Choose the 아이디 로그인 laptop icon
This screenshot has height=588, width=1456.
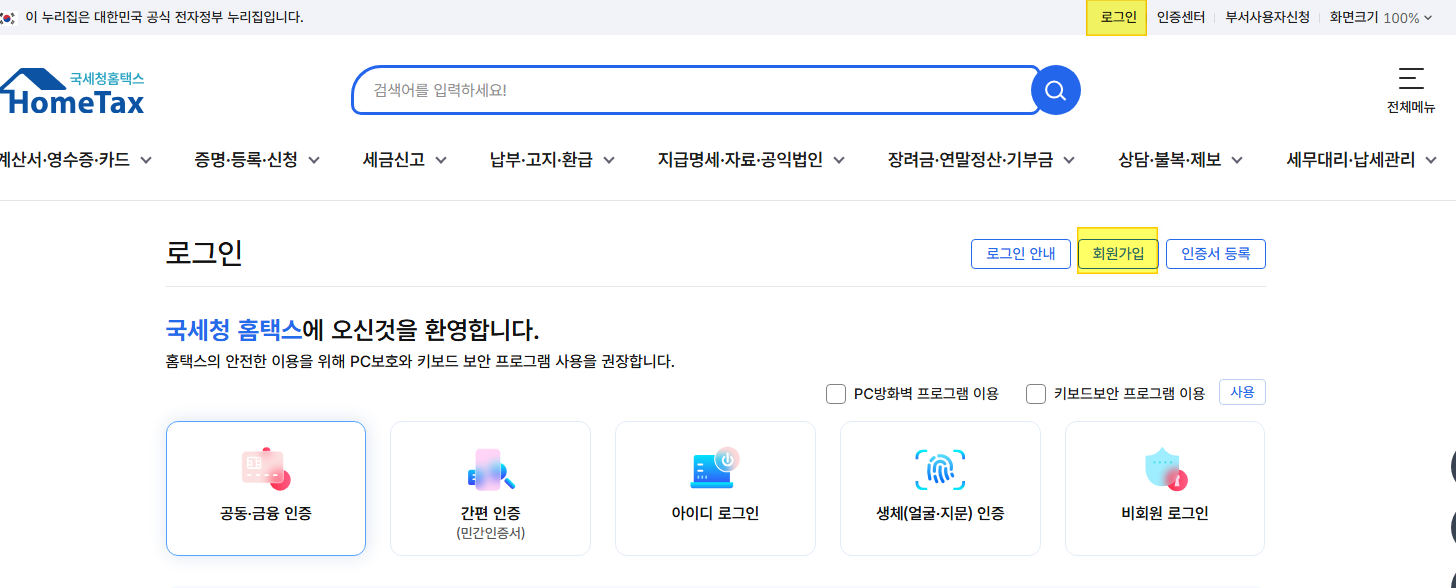tap(715, 468)
